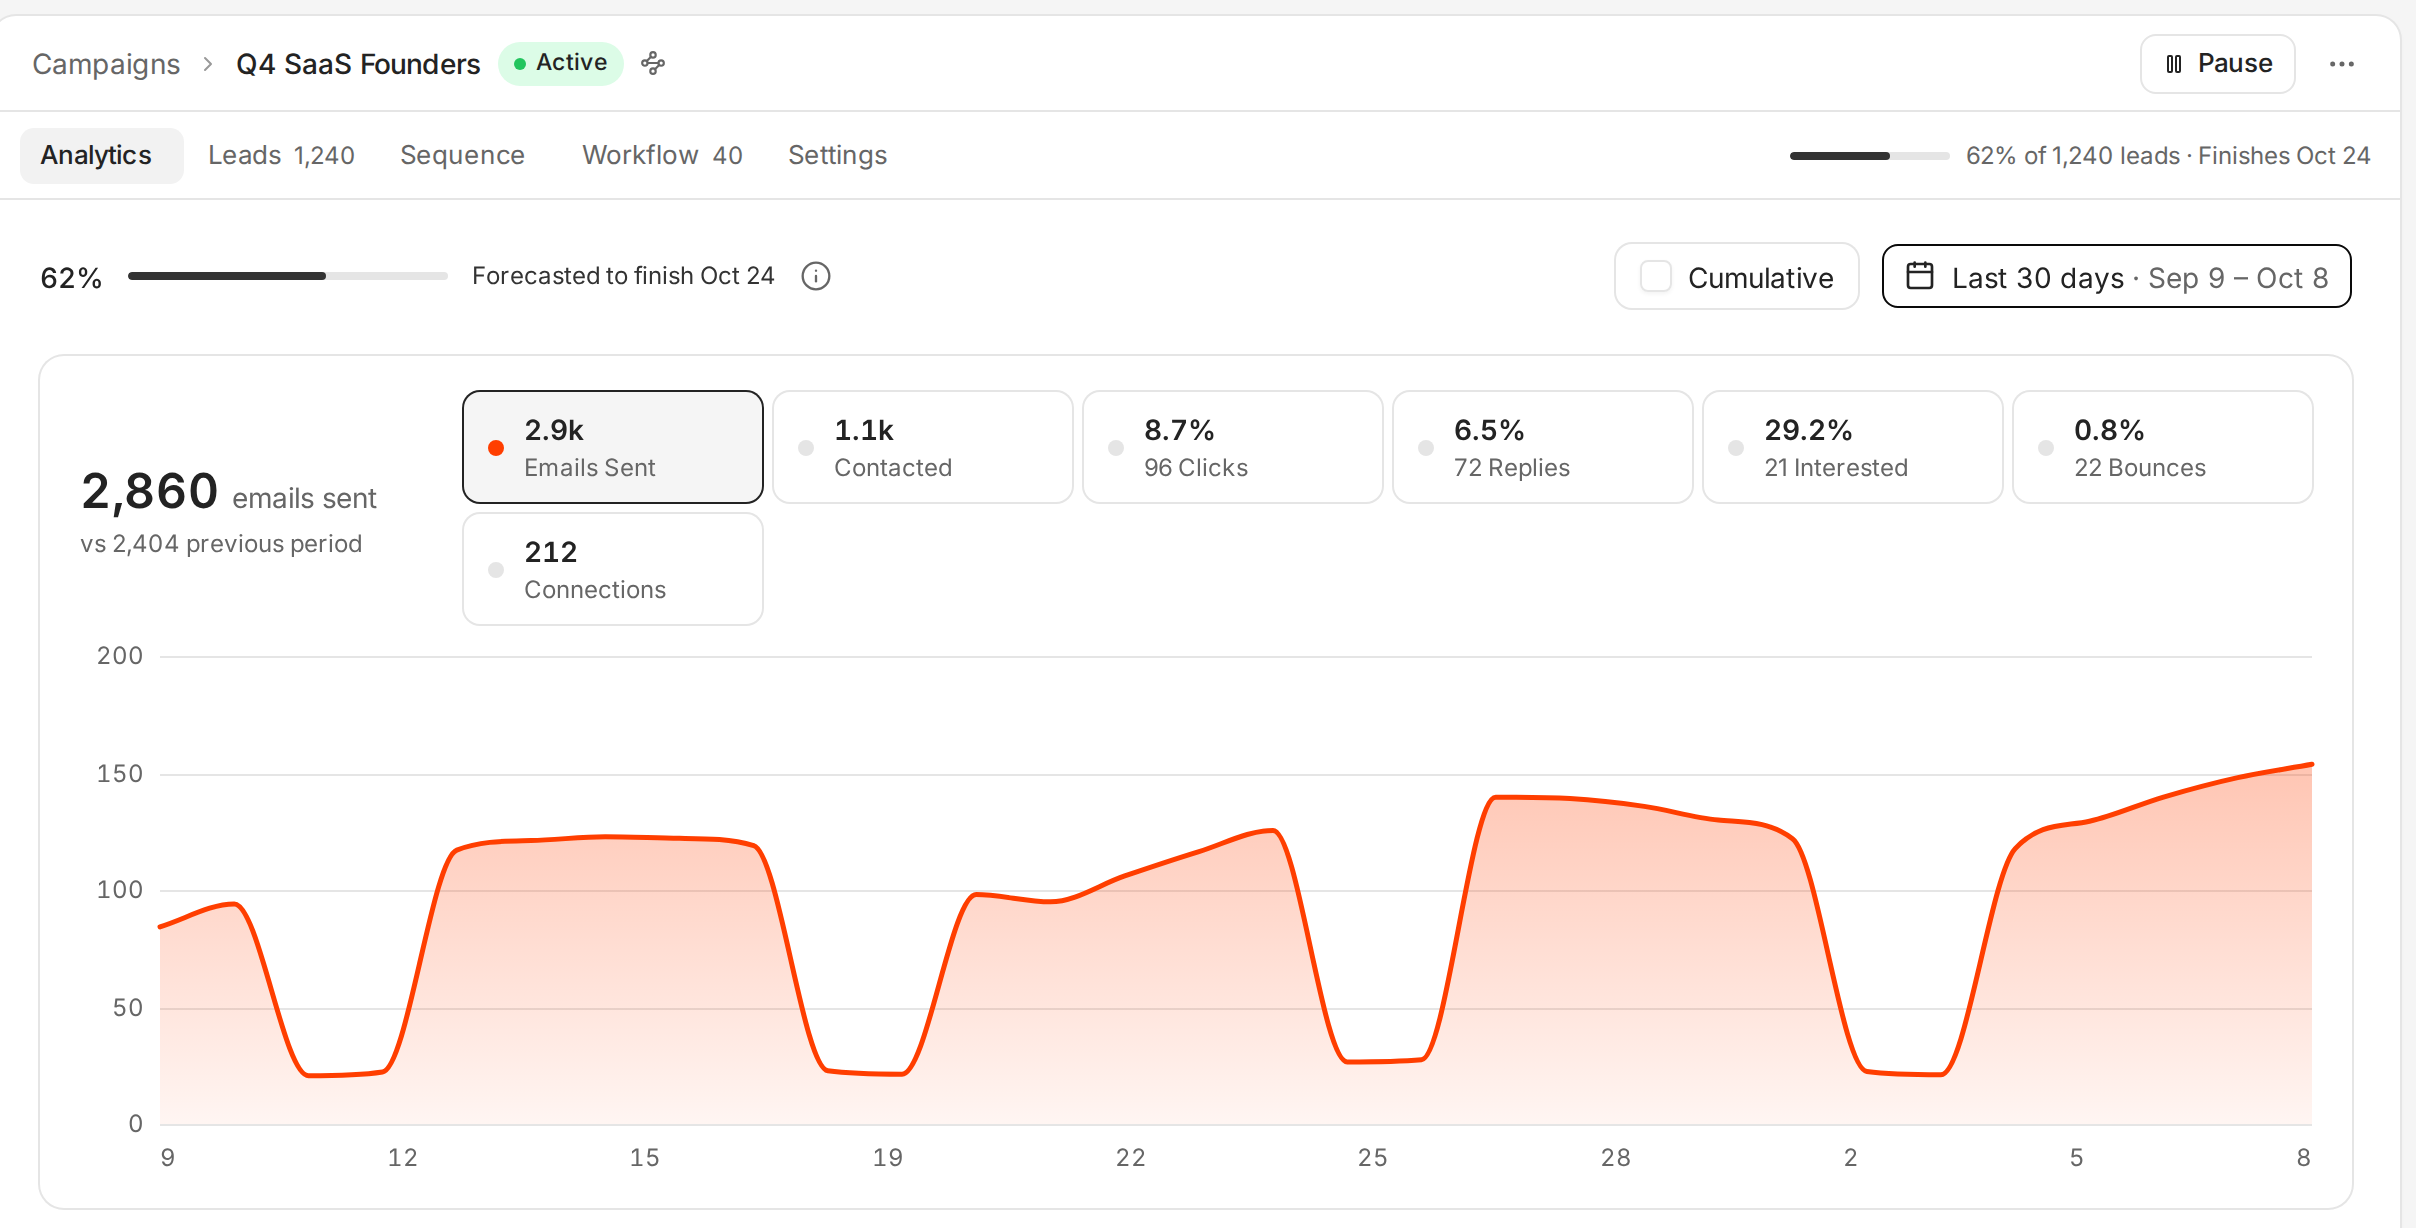Click the chart's final data point at Oct 8
Screen dimensions: 2416x1228
2311,765
